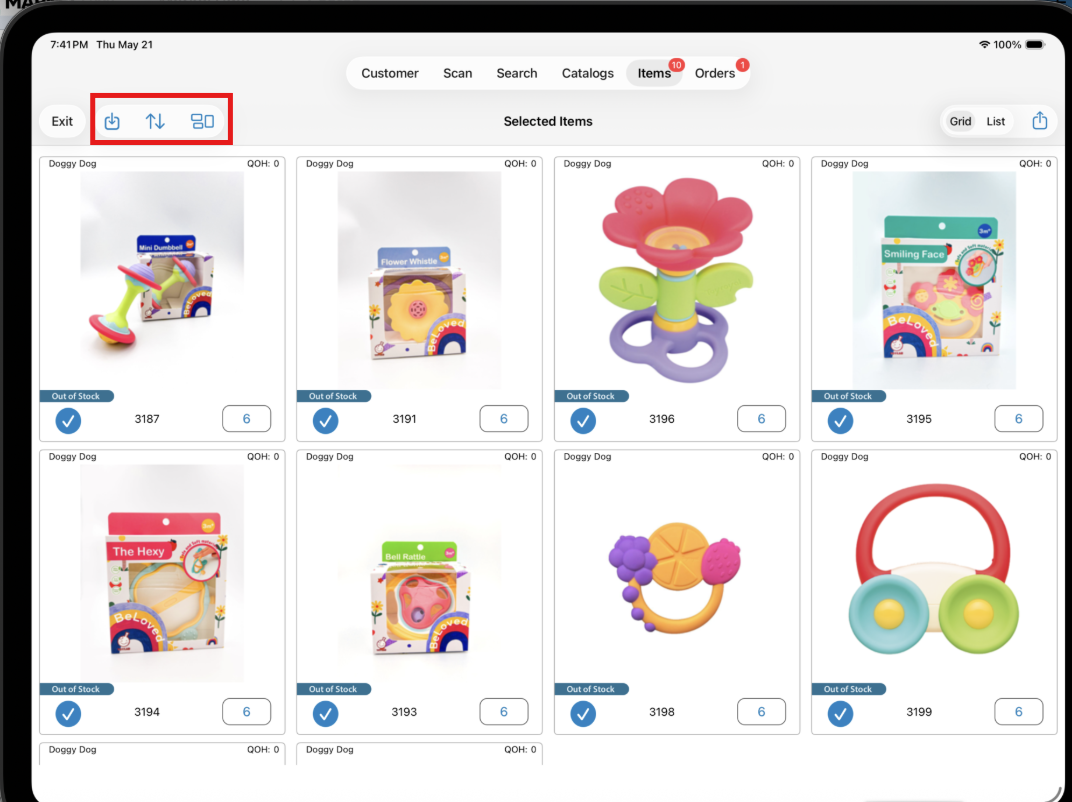Tap item number 3193 text
The height and width of the screenshot is (802, 1072).
(404, 712)
